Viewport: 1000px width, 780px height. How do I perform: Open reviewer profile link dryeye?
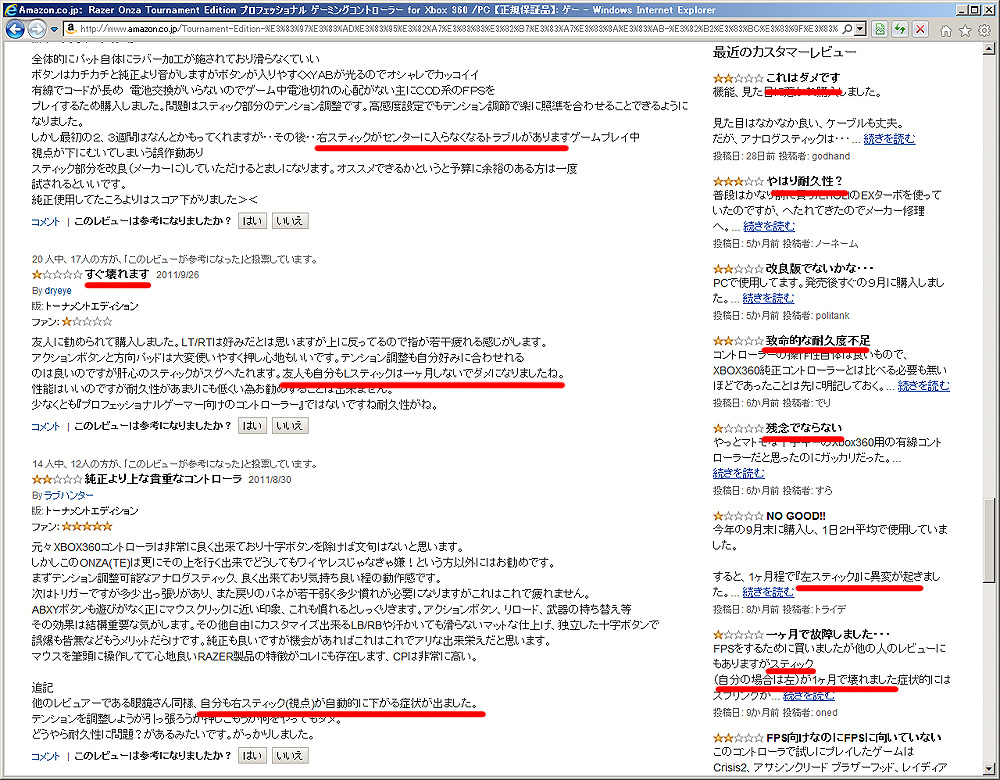coord(58,290)
